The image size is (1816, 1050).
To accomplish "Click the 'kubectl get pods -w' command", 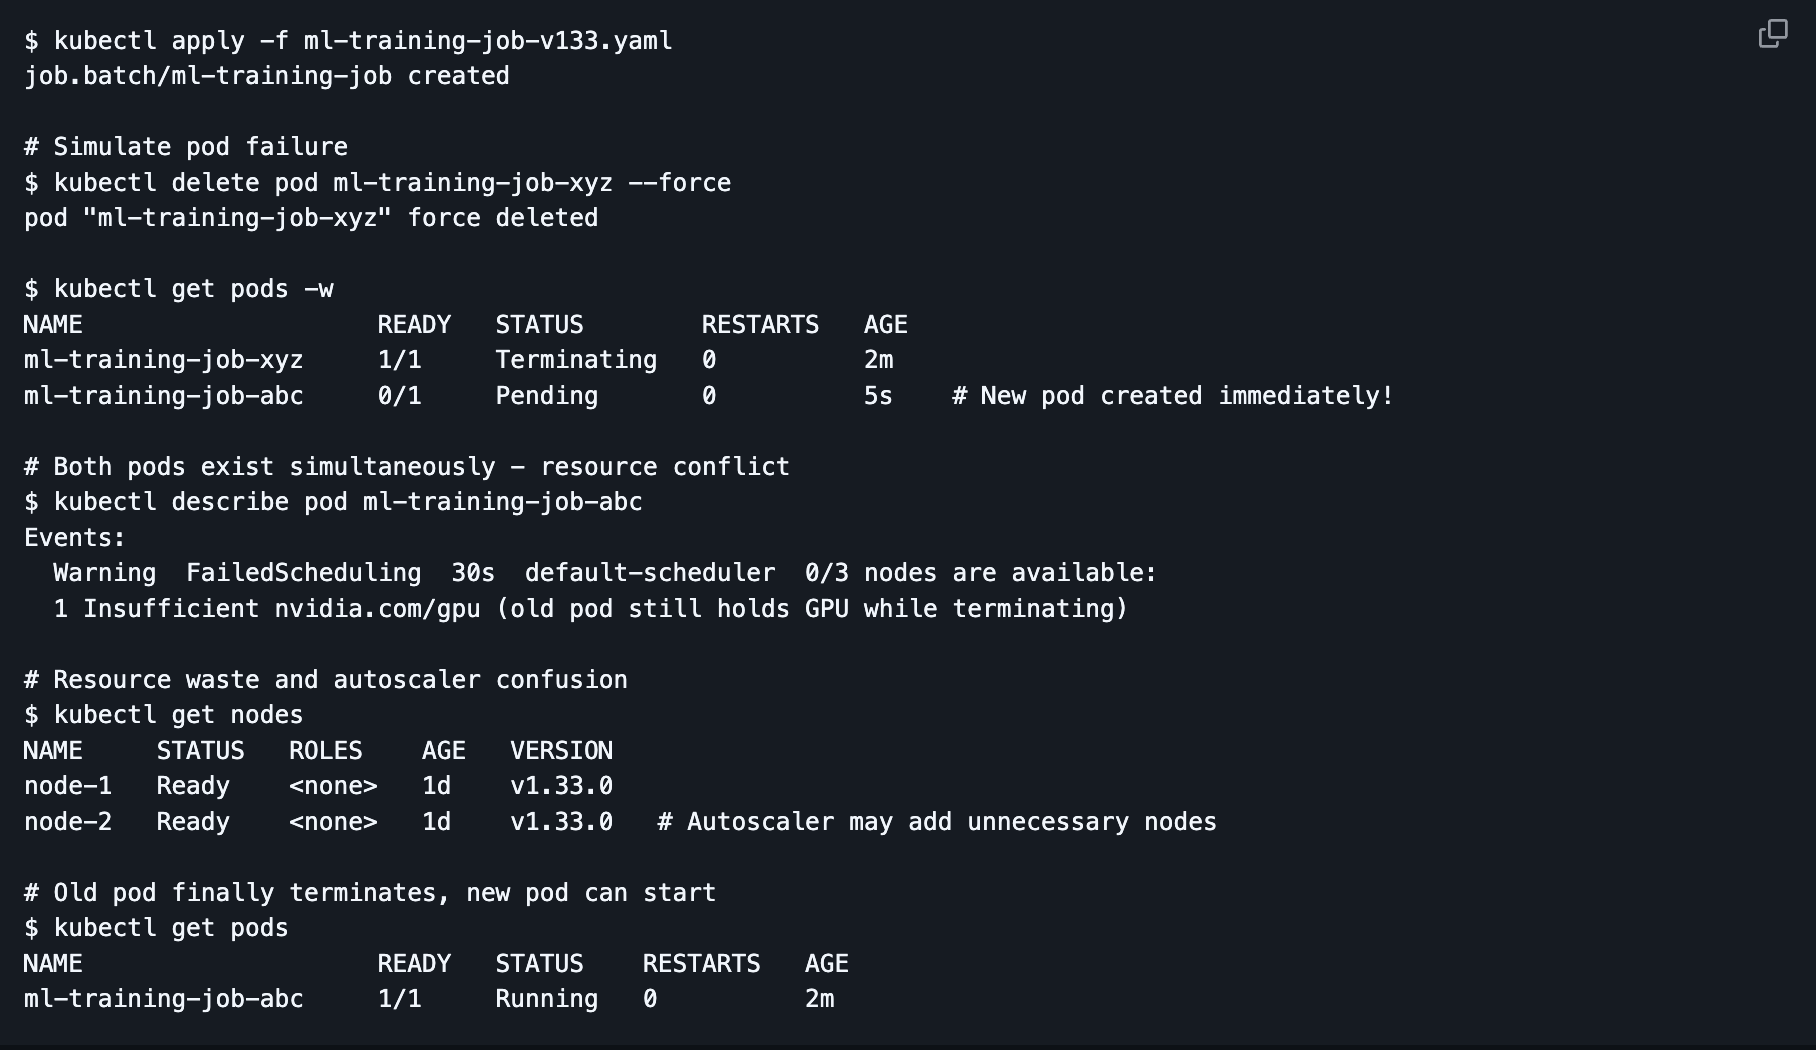I will 193,289.
